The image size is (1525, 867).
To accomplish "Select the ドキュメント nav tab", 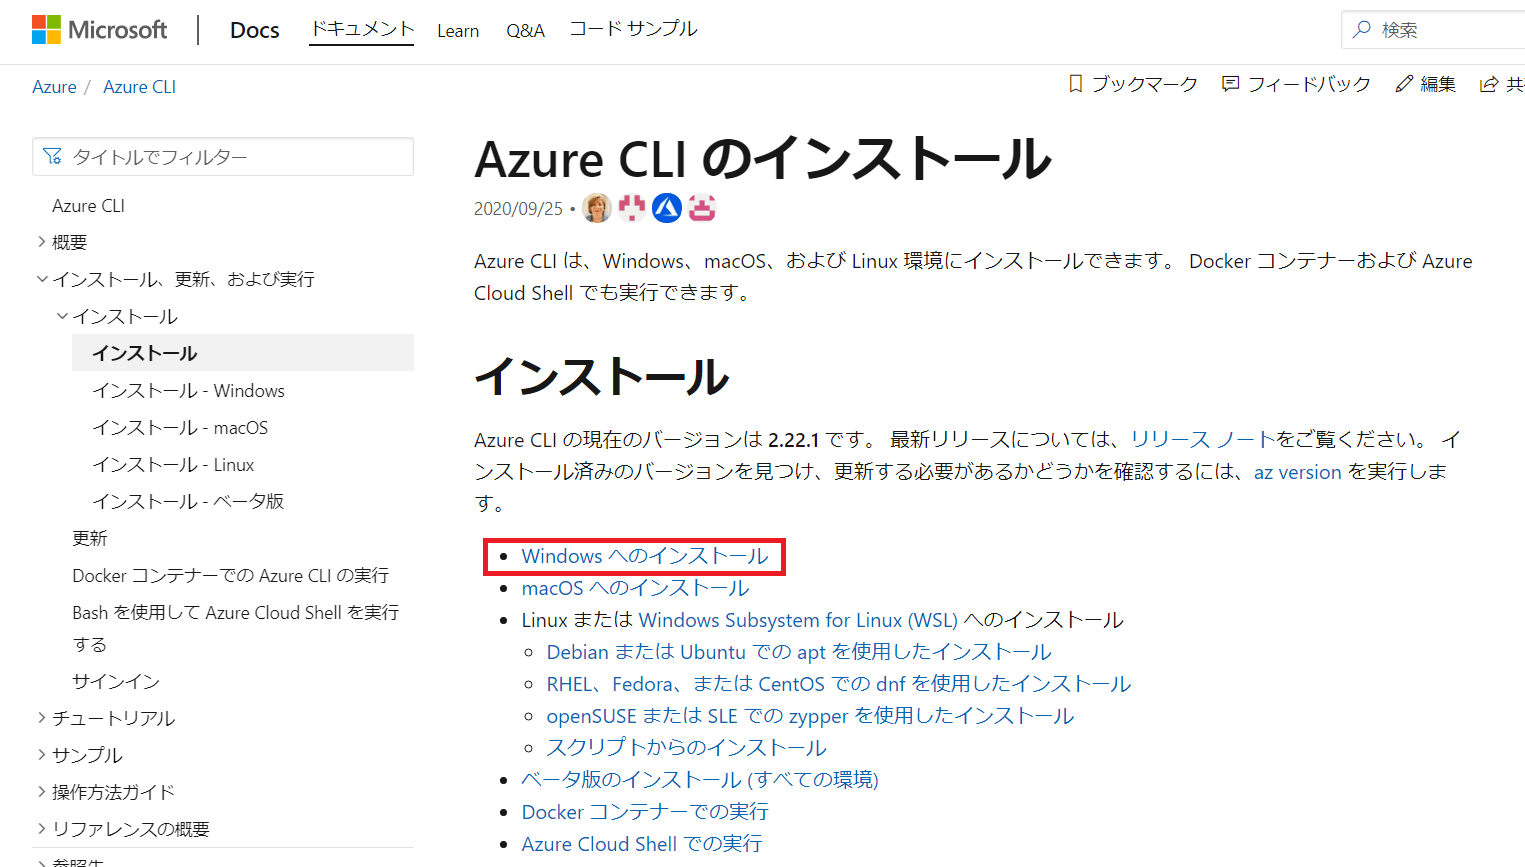I will pos(362,29).
